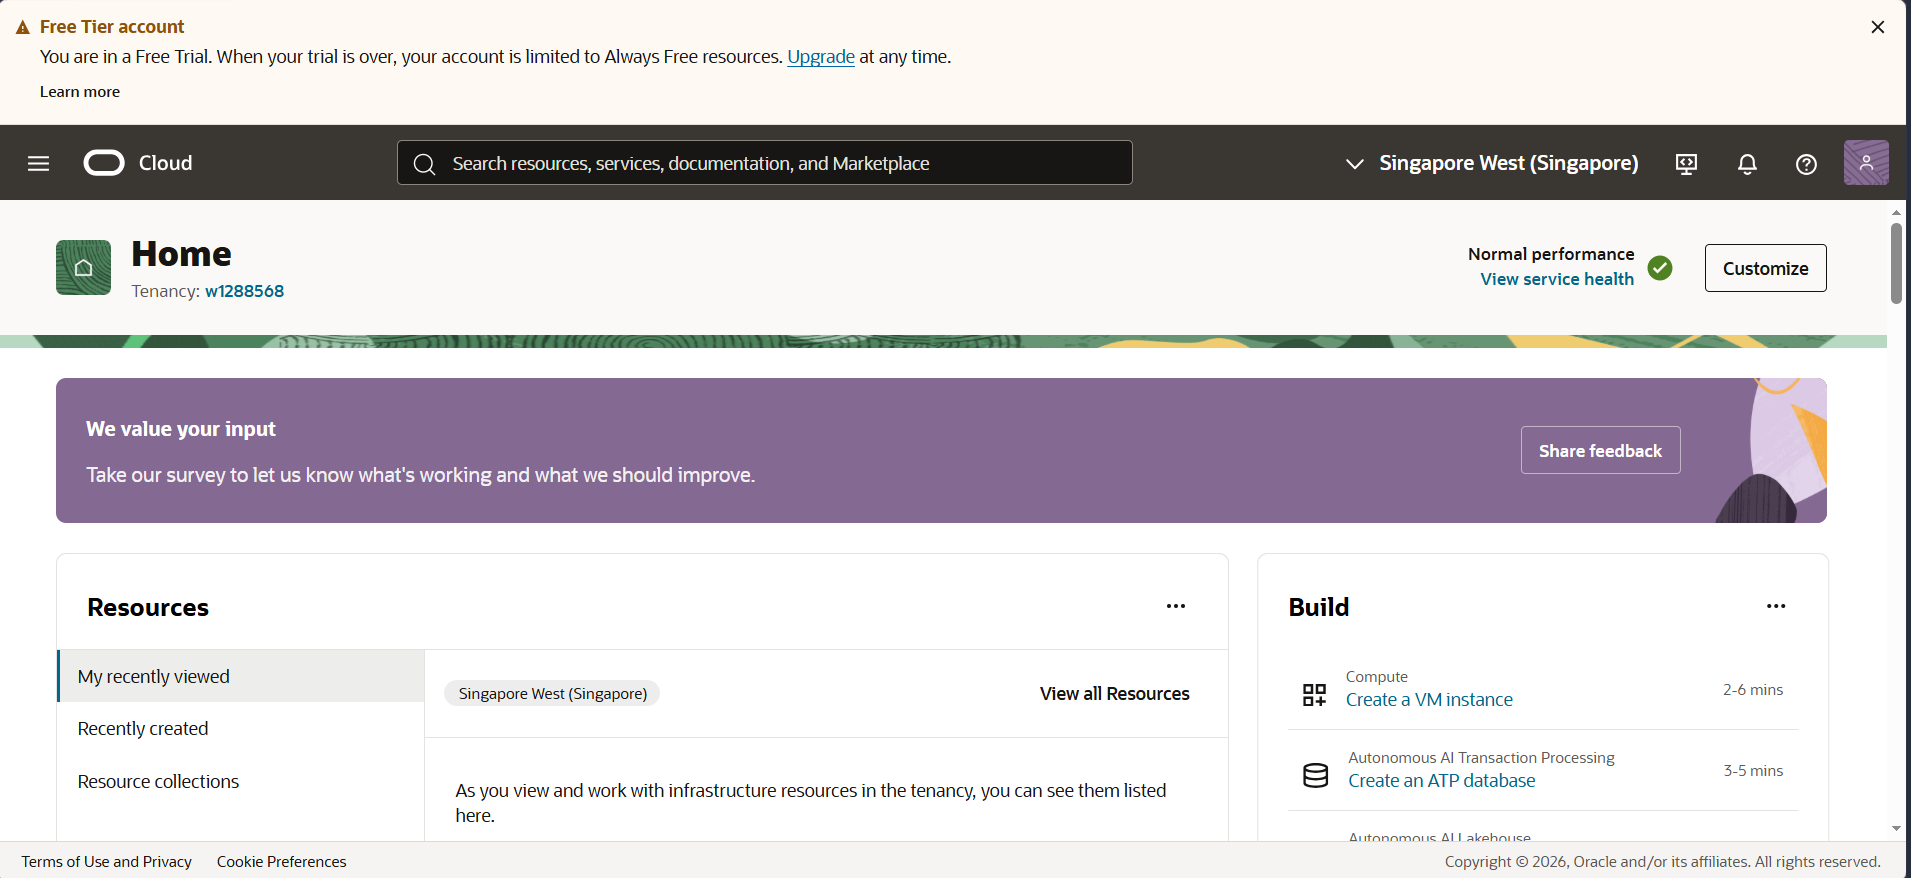The image size is (1911, 878).
Task: Focus the resource search field
Action: point(765,163)
